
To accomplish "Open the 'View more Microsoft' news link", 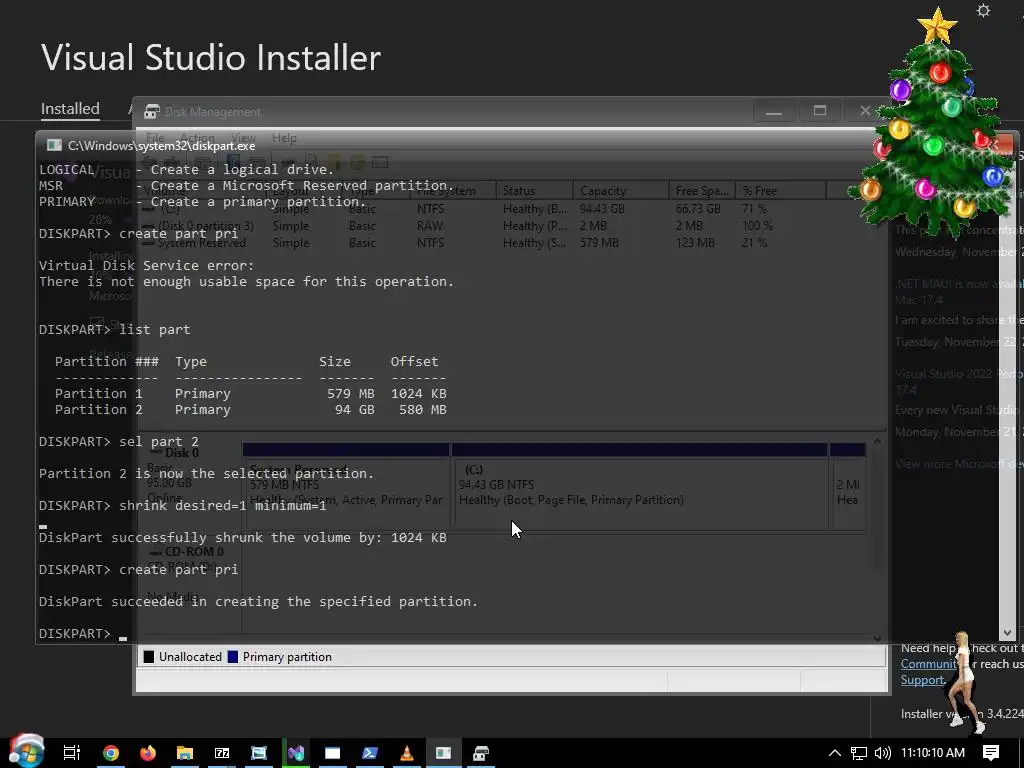I will point(959,464).
